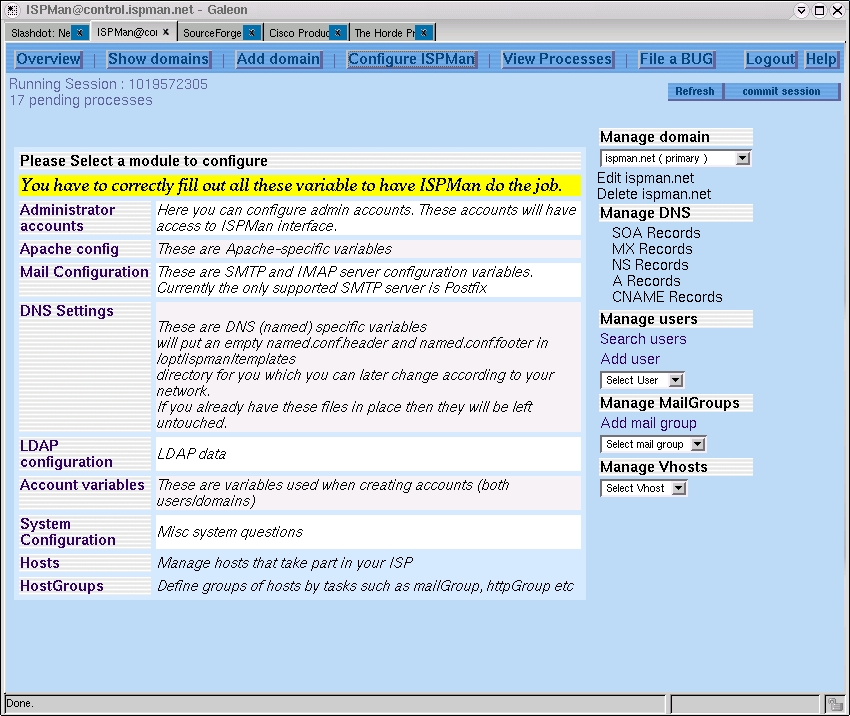
Task: Click Add user link
Action: tap(630, 359)
